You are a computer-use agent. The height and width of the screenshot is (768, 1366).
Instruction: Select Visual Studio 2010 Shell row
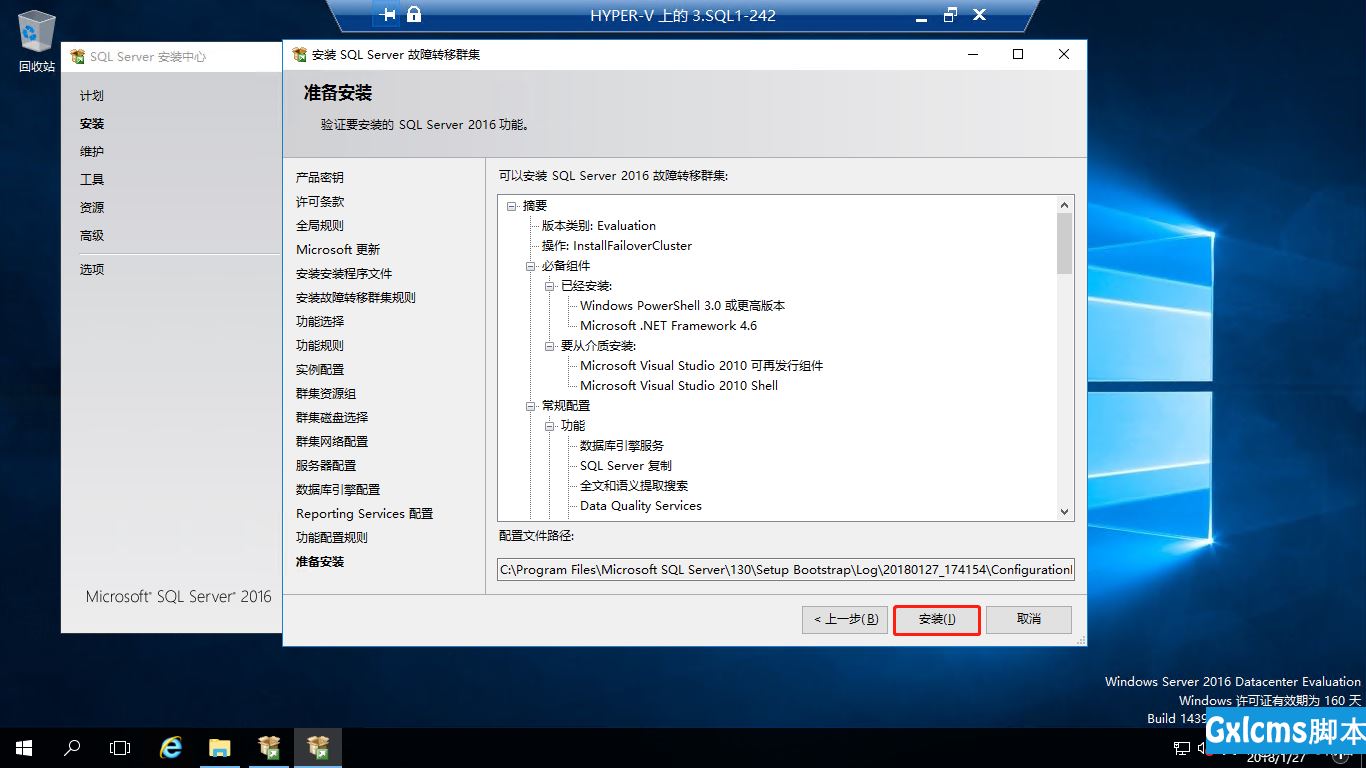coord(679,386)
